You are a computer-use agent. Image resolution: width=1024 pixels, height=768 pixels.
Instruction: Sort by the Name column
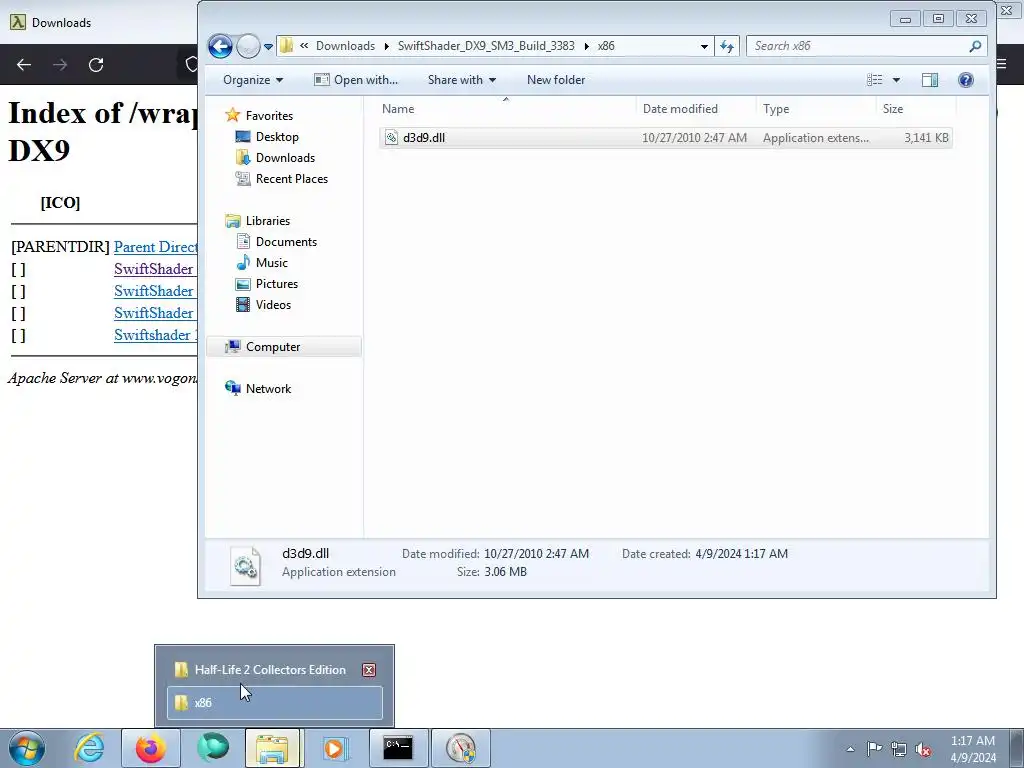507,109
